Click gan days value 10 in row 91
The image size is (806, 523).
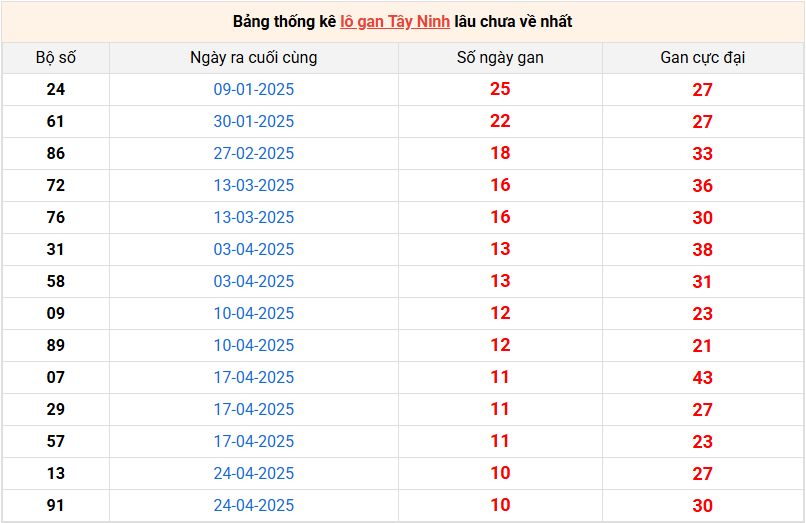pos(500,504)
